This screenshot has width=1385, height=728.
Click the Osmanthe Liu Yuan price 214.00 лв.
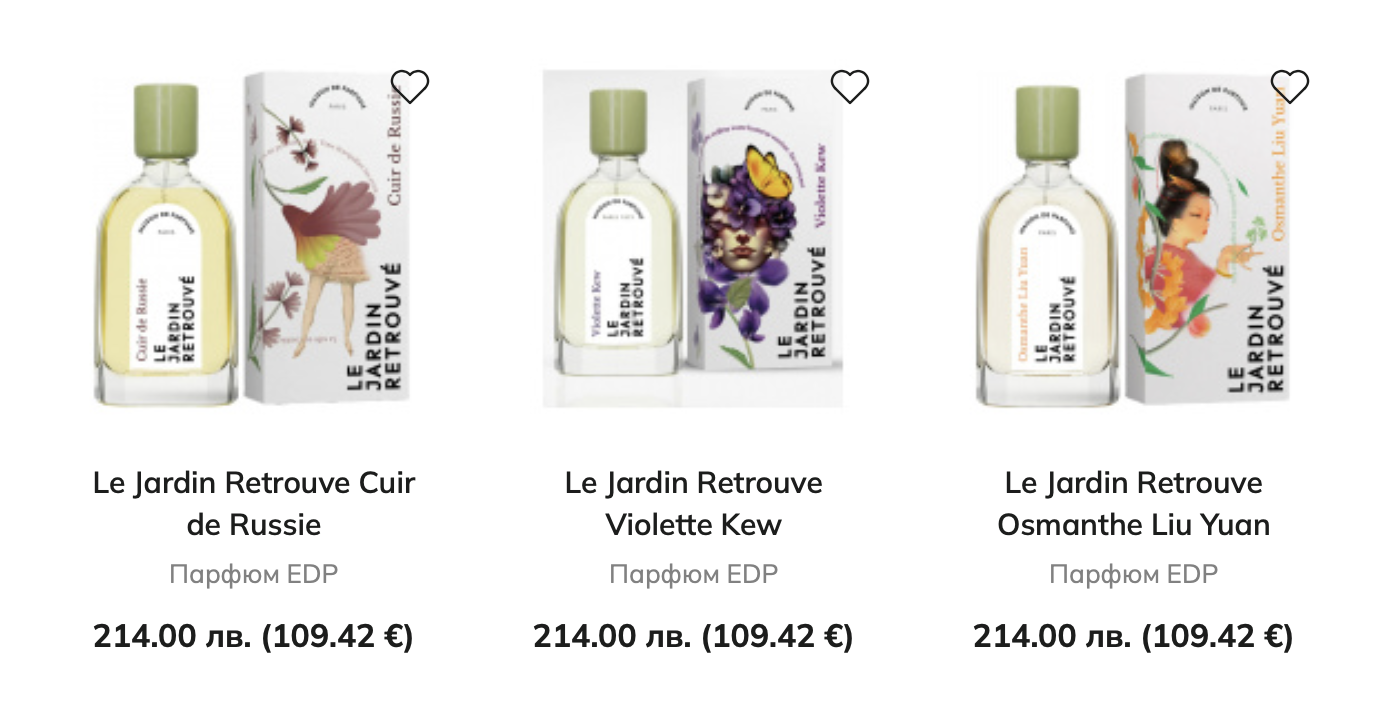point(1052,636)
